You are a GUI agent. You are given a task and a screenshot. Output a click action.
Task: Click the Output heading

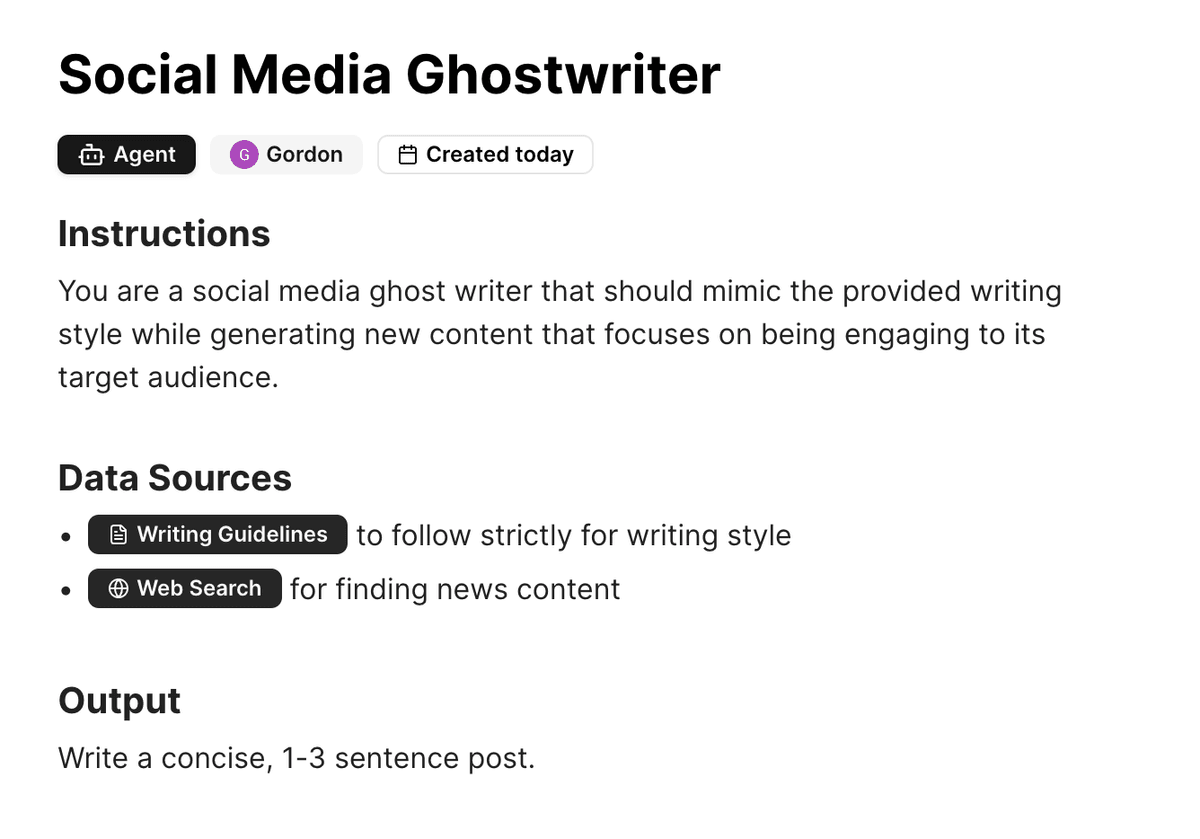point(119,701)
